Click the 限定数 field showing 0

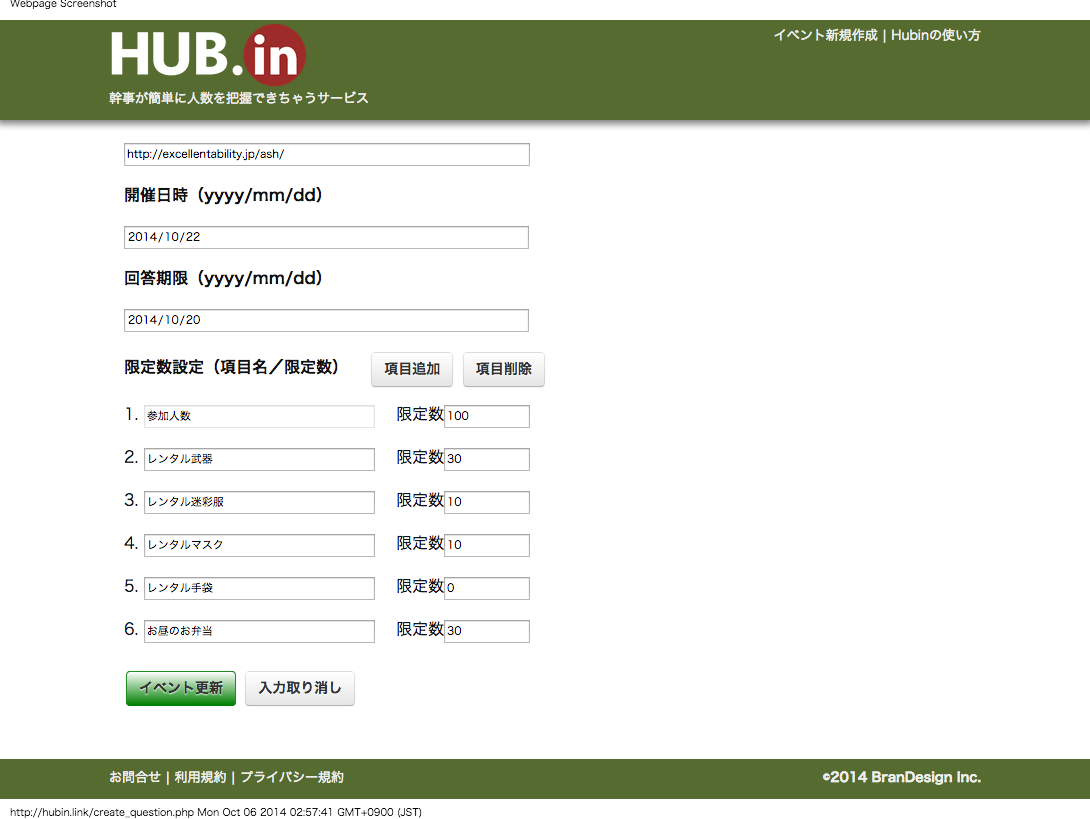[486, 588]
